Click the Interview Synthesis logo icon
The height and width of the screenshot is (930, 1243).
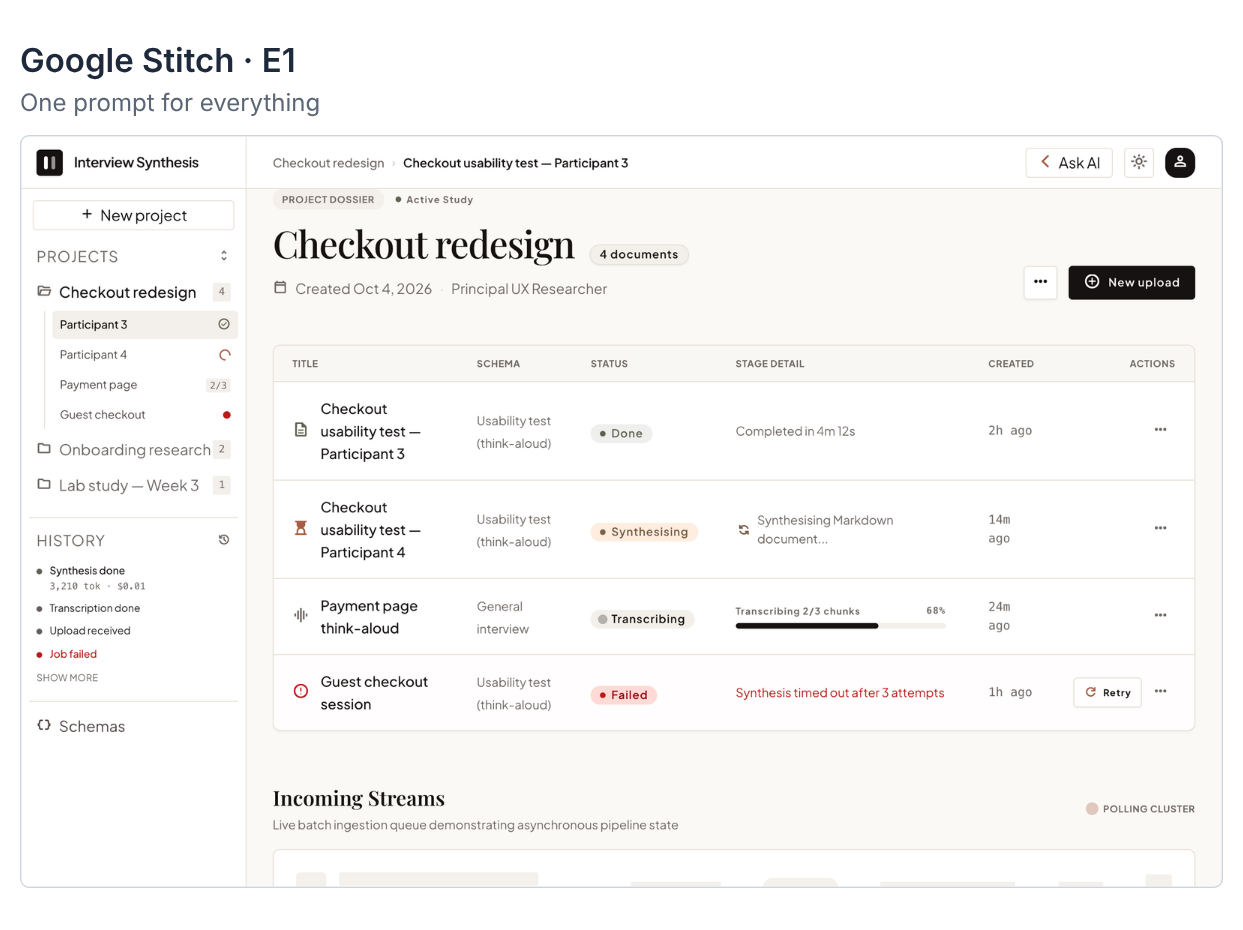(x=50, y=162)
